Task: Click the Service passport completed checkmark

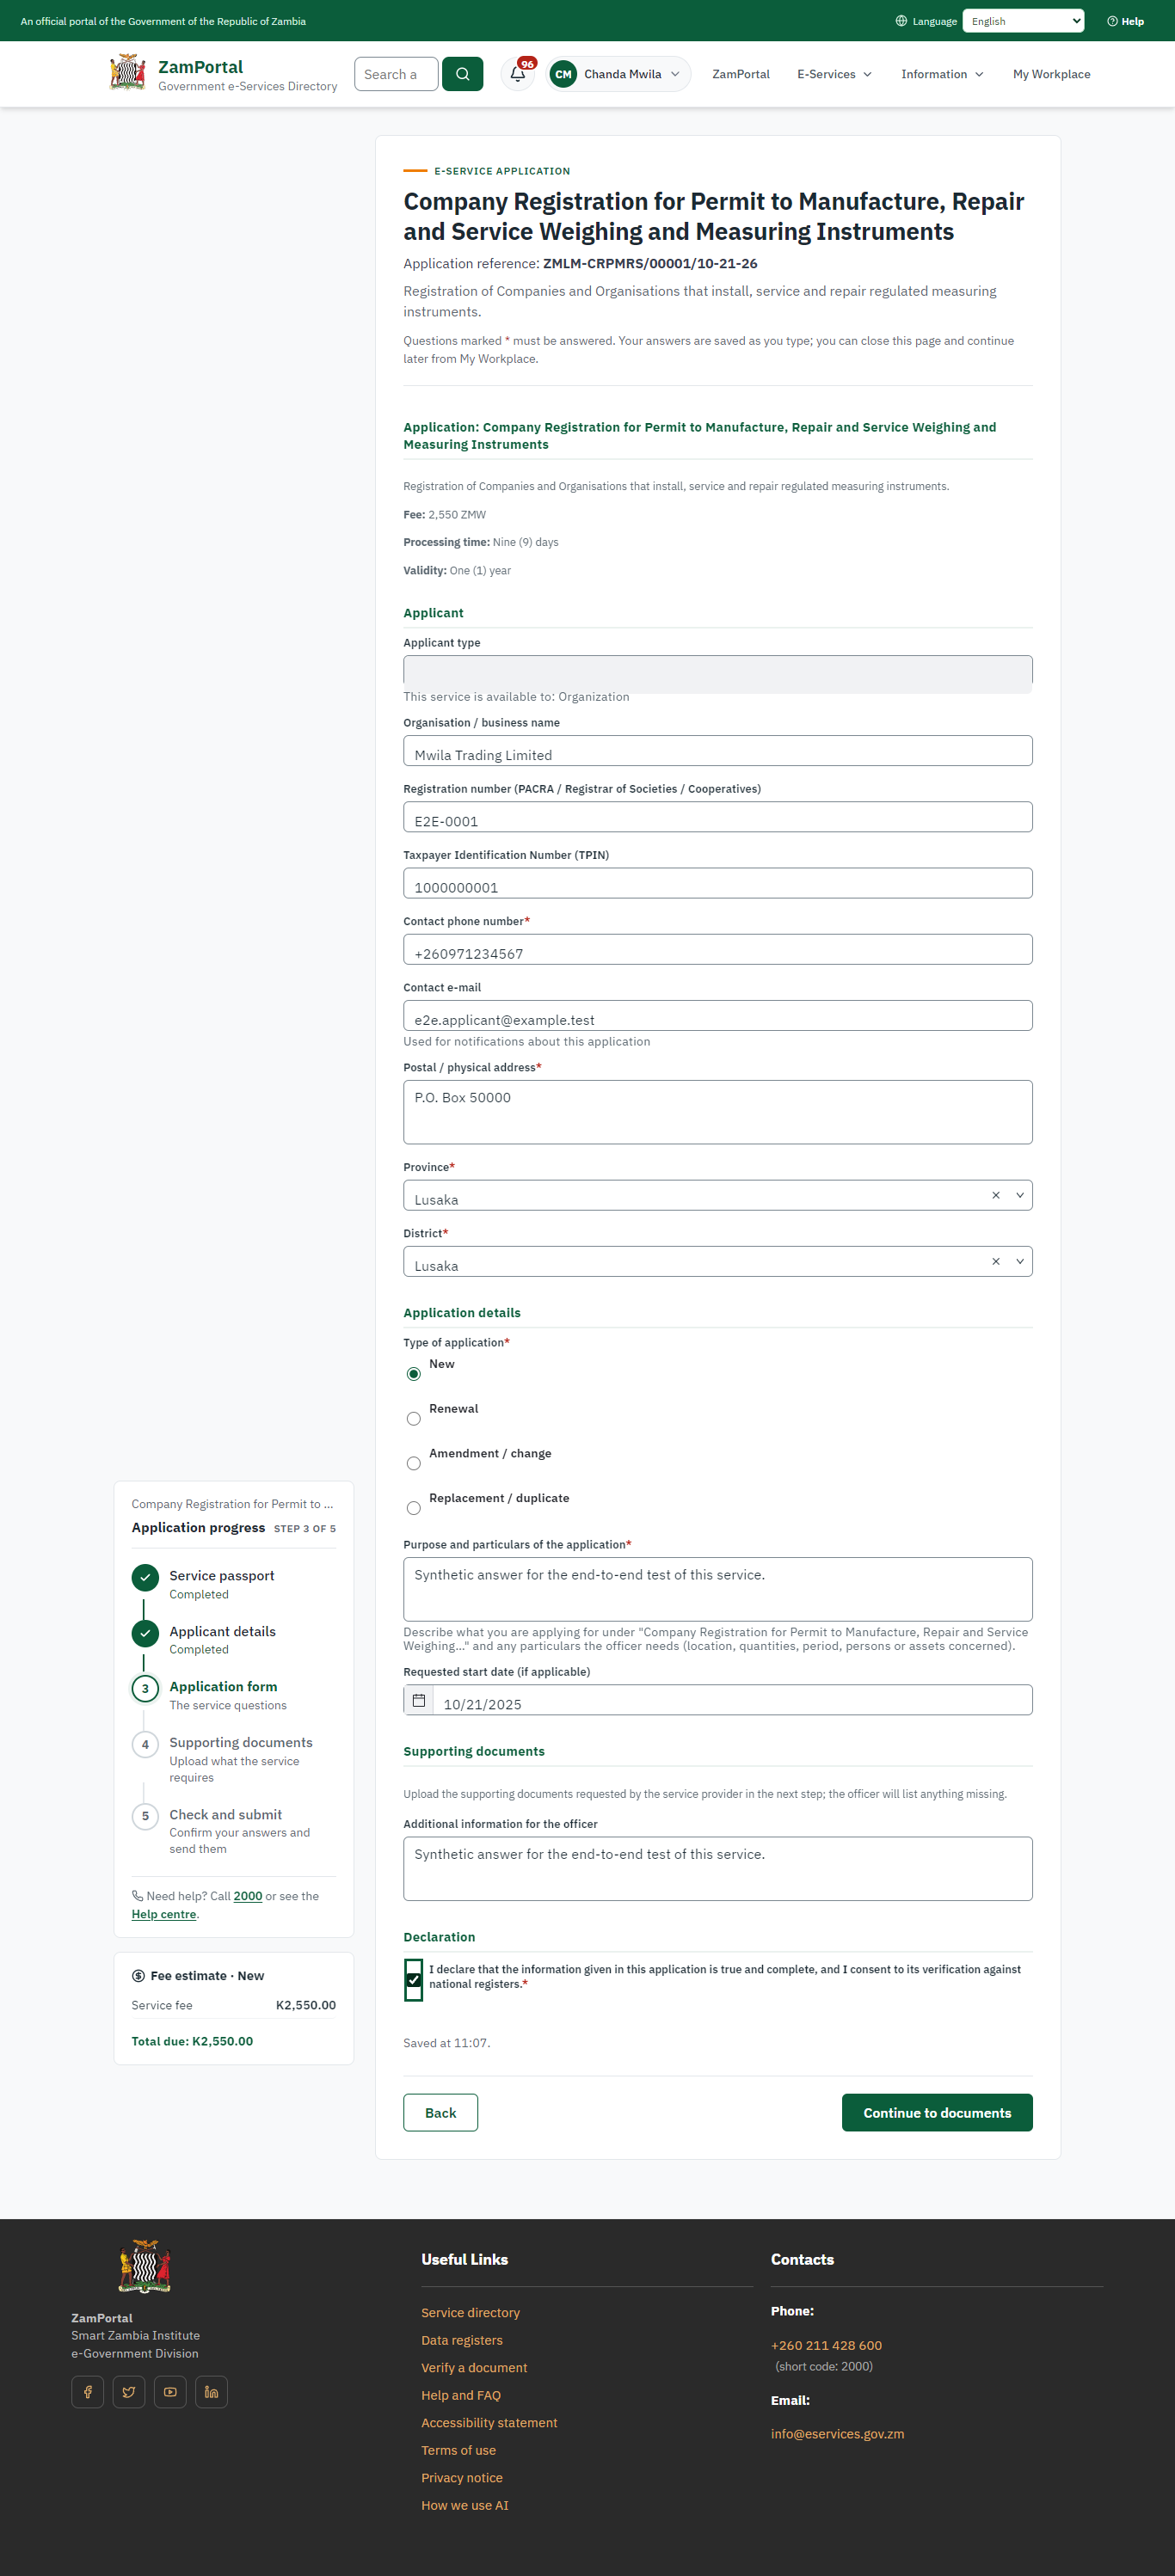Action: point(145,1578)
